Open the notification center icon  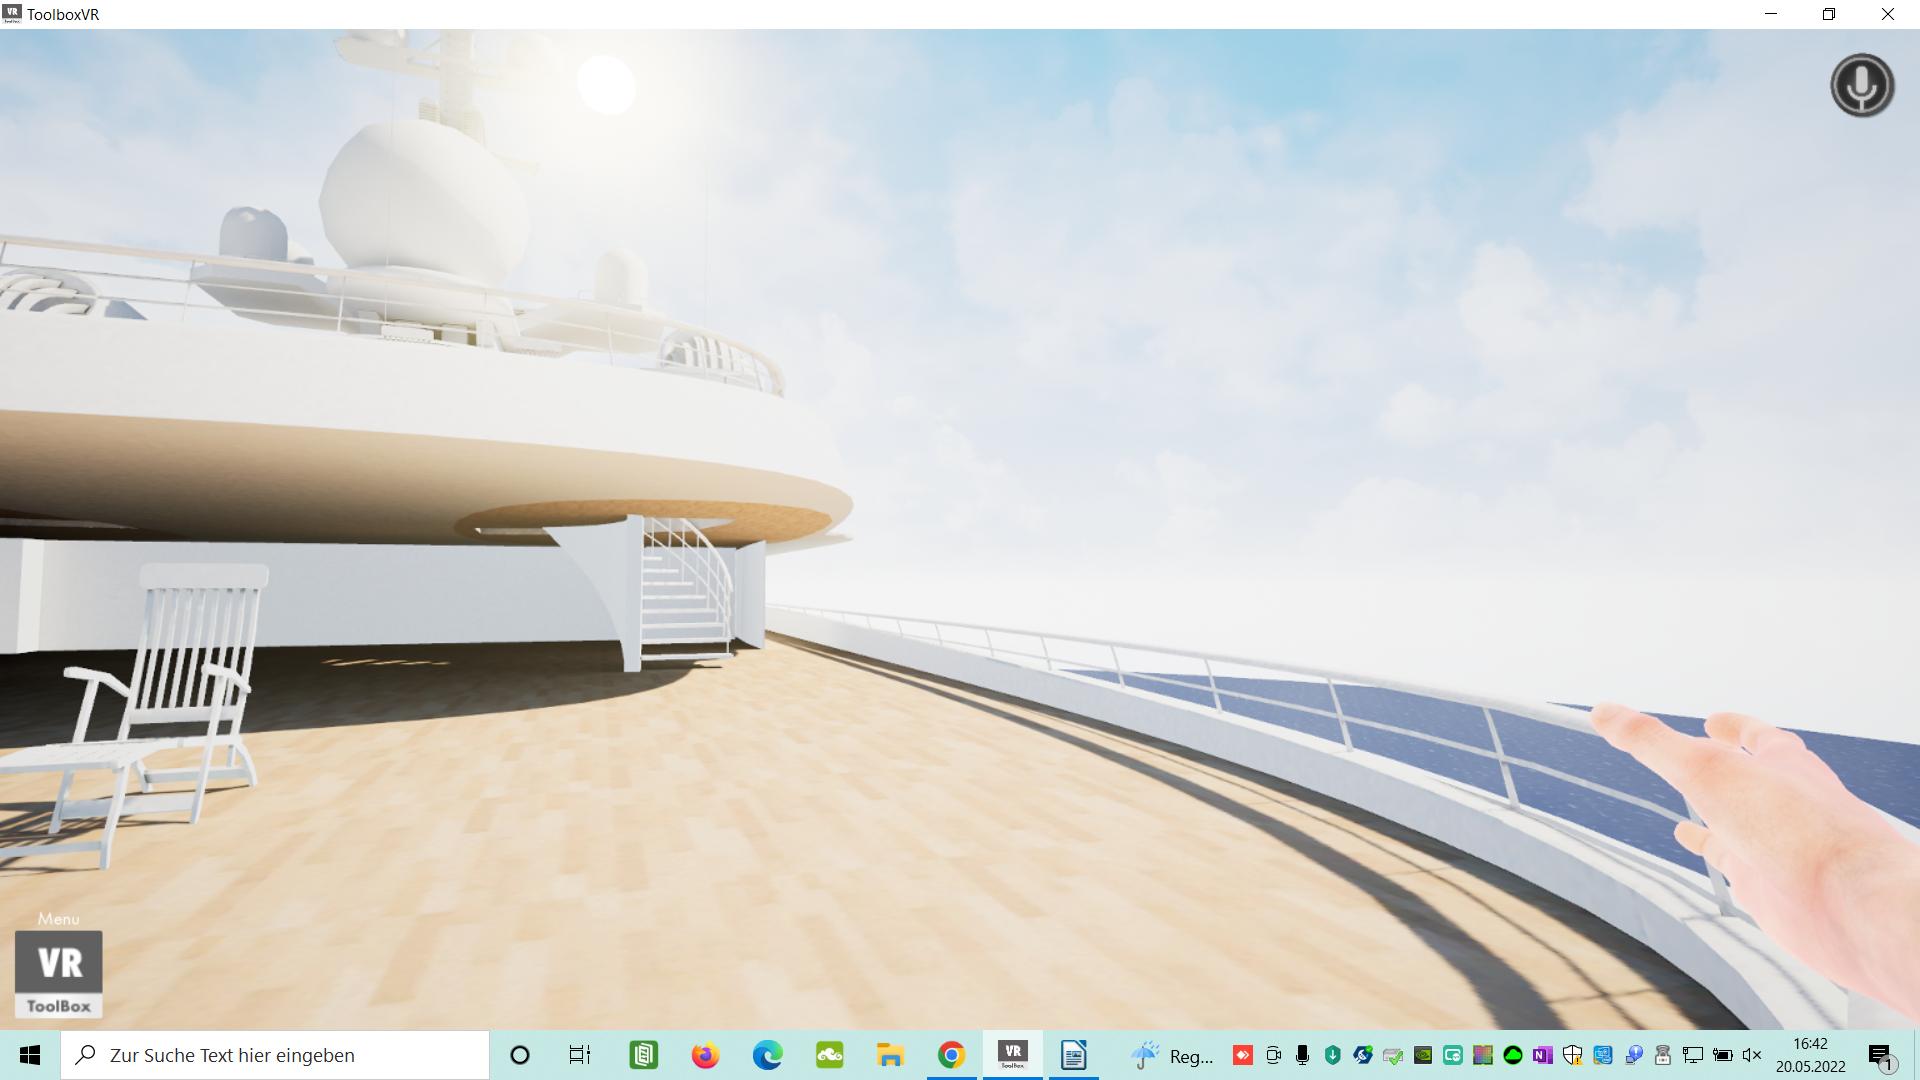pos(1882,1056)
